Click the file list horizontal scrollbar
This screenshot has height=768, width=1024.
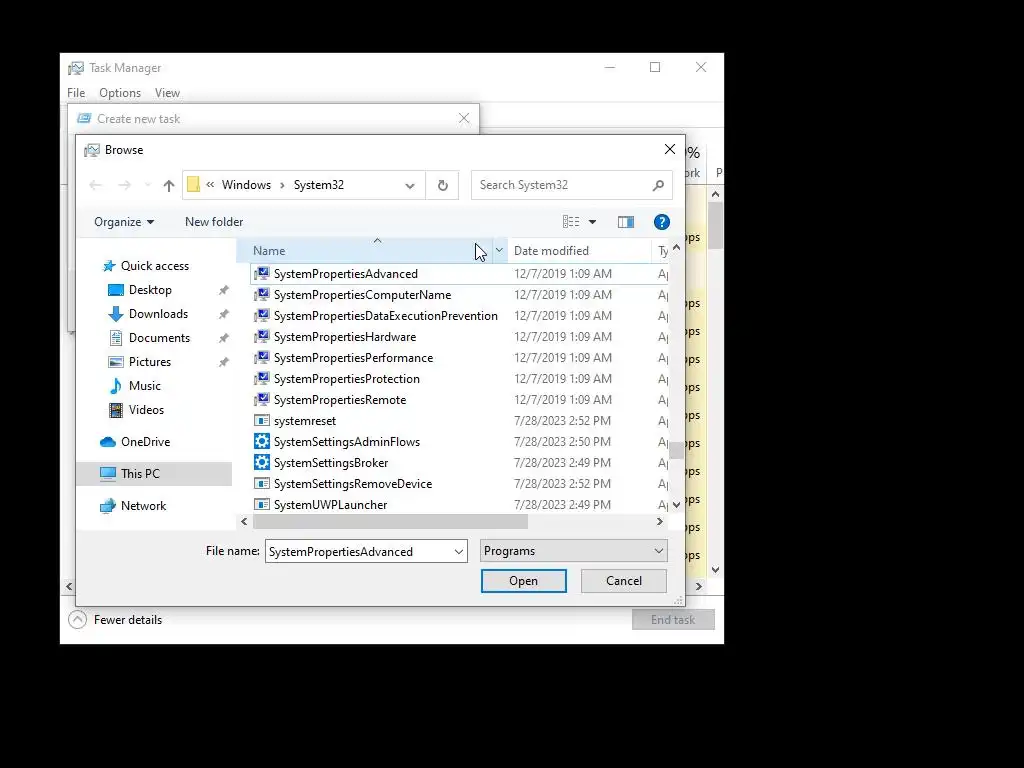pos(390,522)
